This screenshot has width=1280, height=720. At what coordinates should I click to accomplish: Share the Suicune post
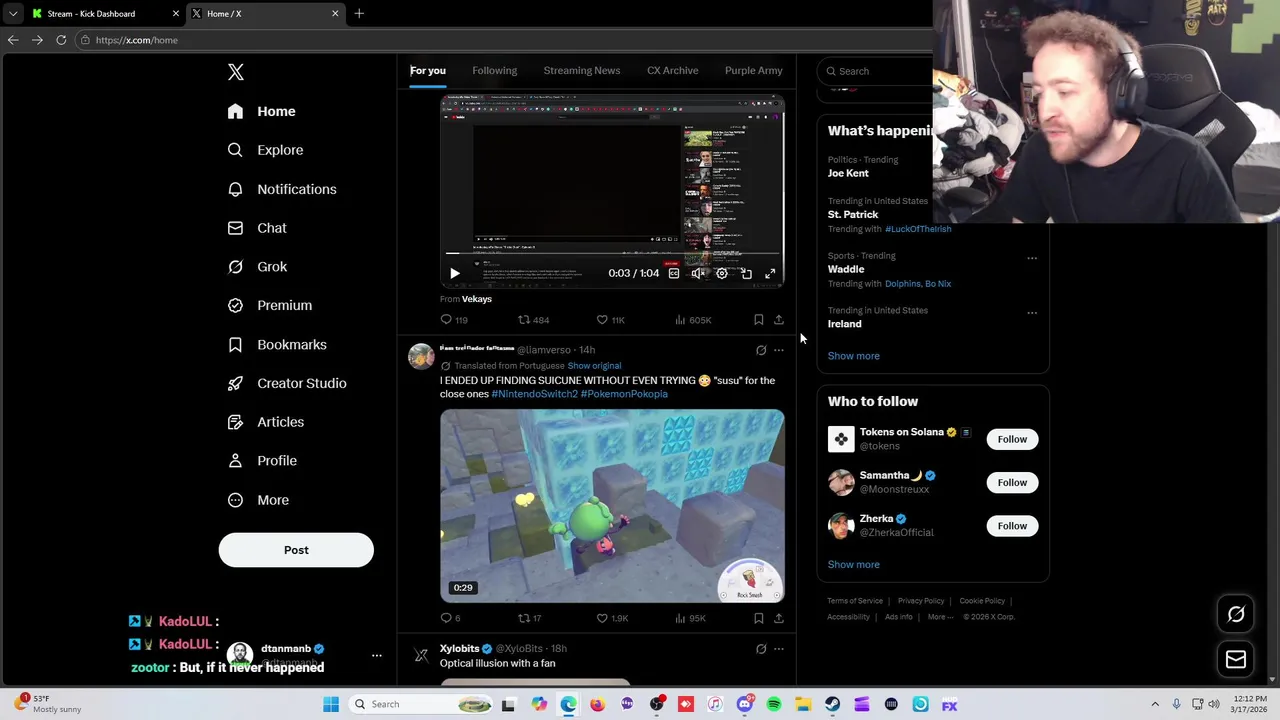click(779, 618)
